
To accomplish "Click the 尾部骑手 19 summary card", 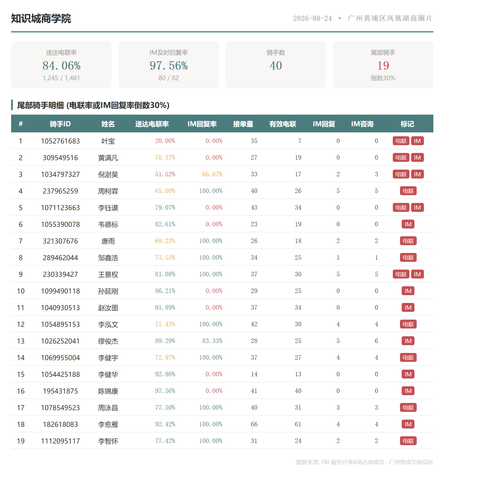I will 383,65.
